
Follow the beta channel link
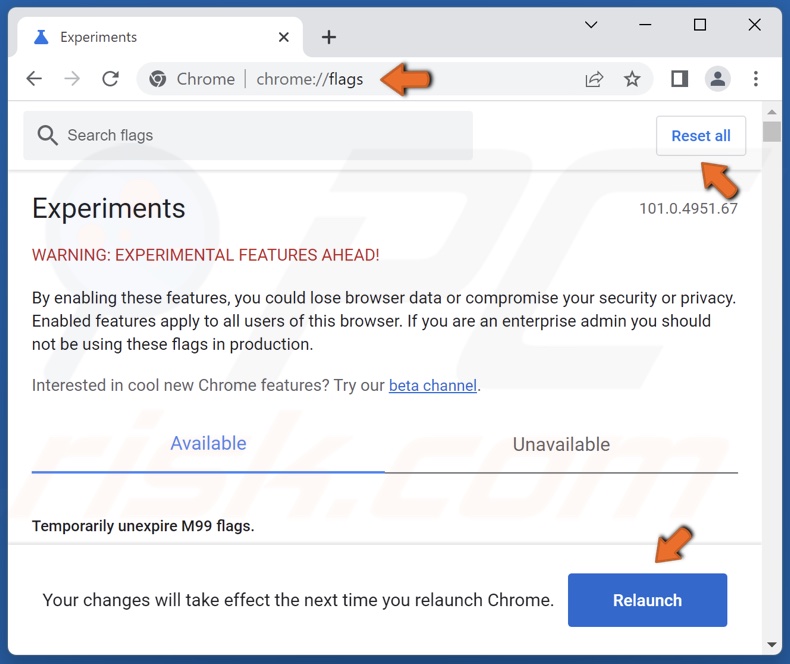pyautogui.click(x=432, y=385)
